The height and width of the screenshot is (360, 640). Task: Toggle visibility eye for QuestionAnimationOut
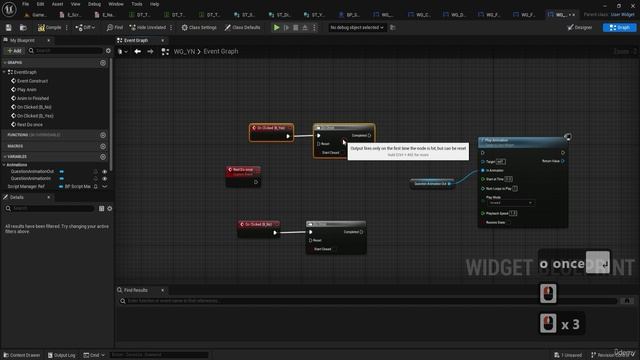point(104,172)
